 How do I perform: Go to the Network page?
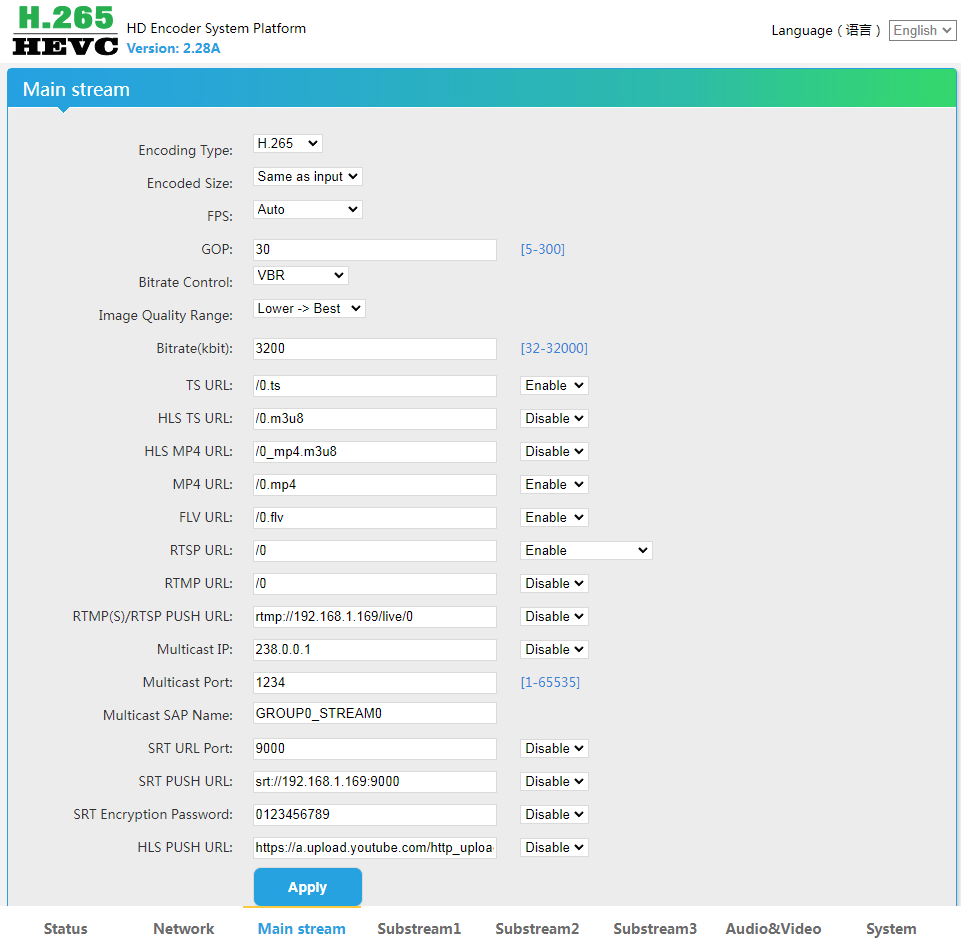[x=183, y=929]
